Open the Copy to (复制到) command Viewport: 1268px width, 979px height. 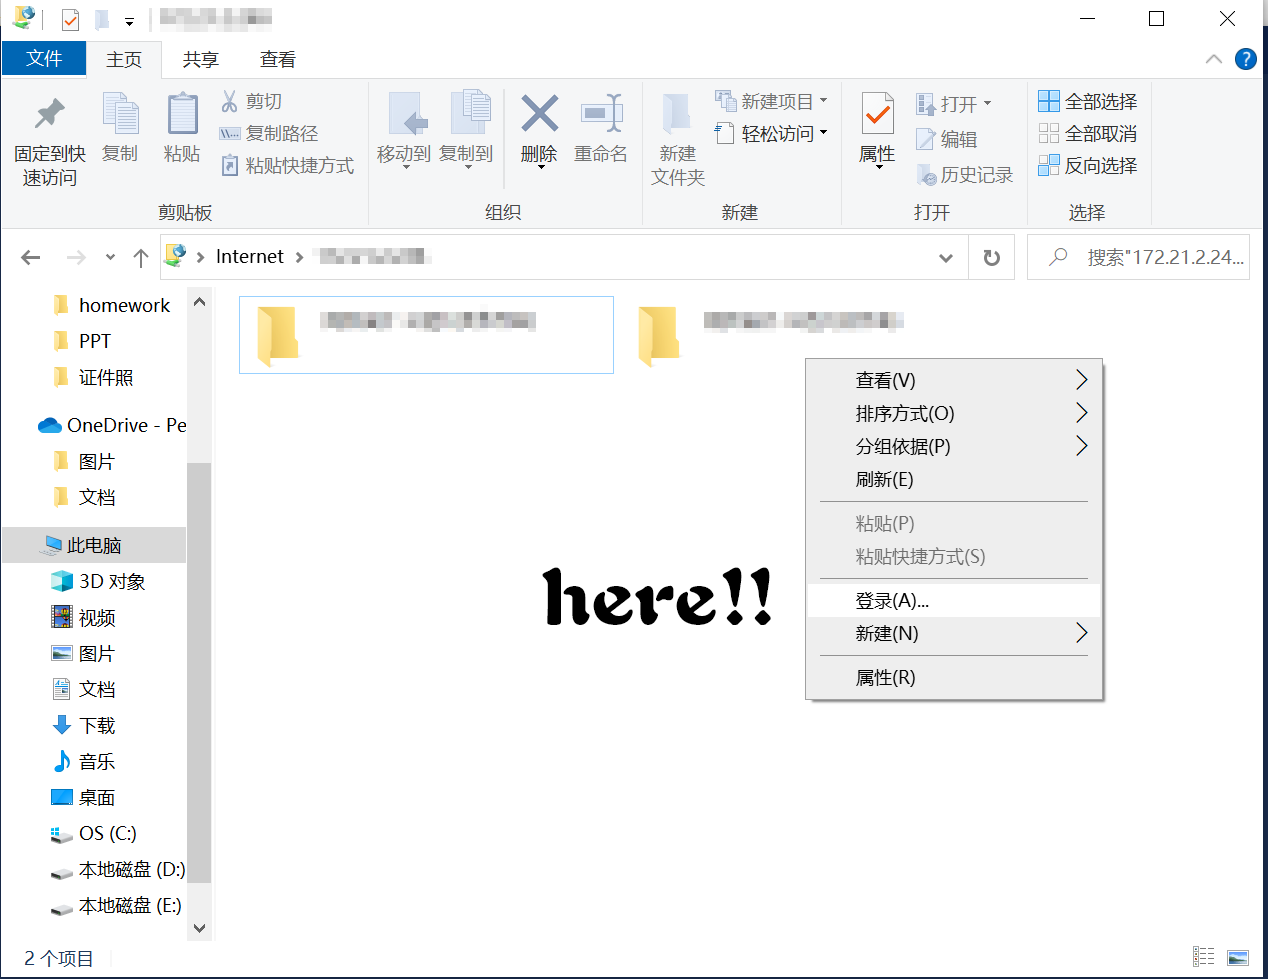pyautogui.click(x=466, y=130)
